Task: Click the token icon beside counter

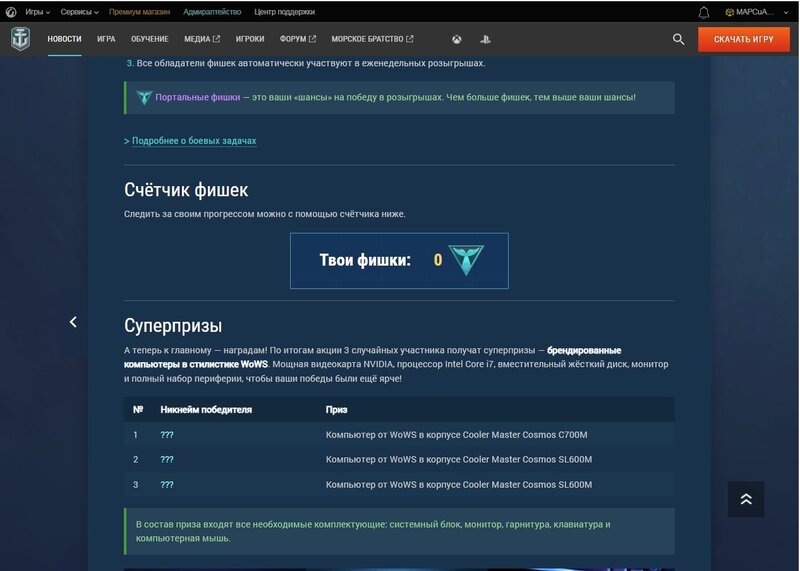Action: (466, 260)
